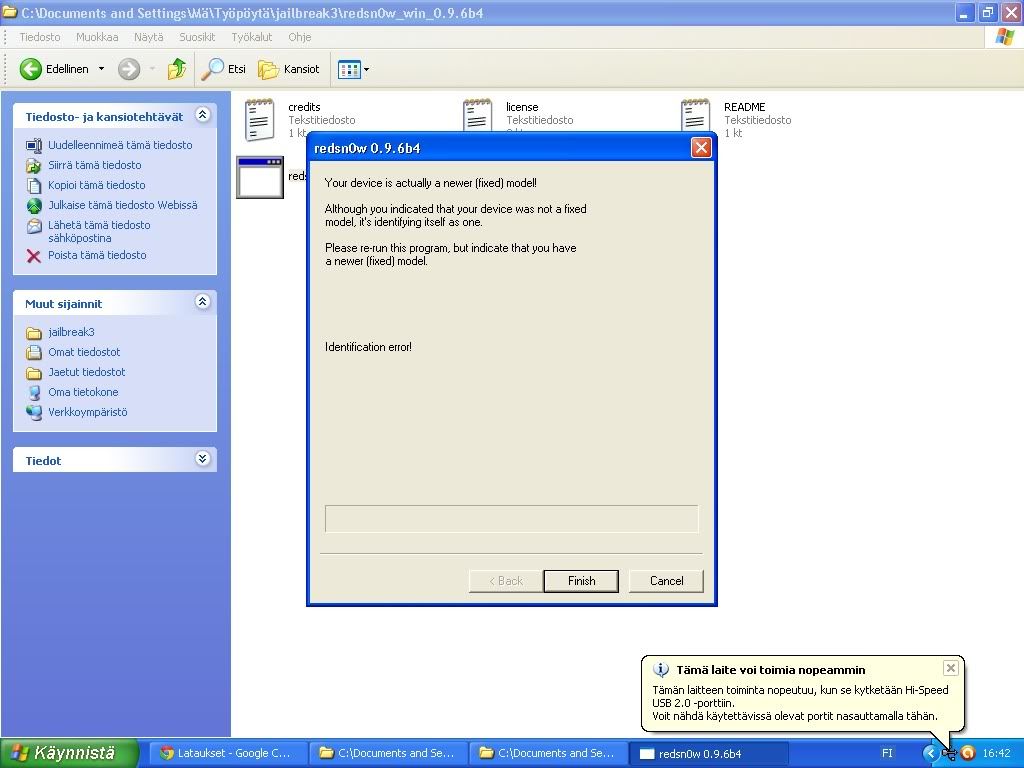Select the credits file name
Image resolution: width=1024 pixels, height=768 pixels.
click(304, 107)
